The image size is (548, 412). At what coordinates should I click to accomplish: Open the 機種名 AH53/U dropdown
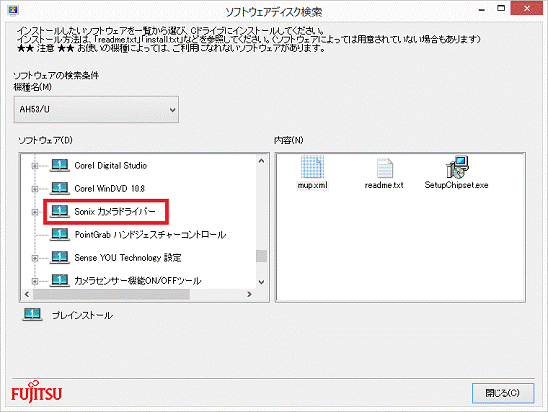coord(96,109)
